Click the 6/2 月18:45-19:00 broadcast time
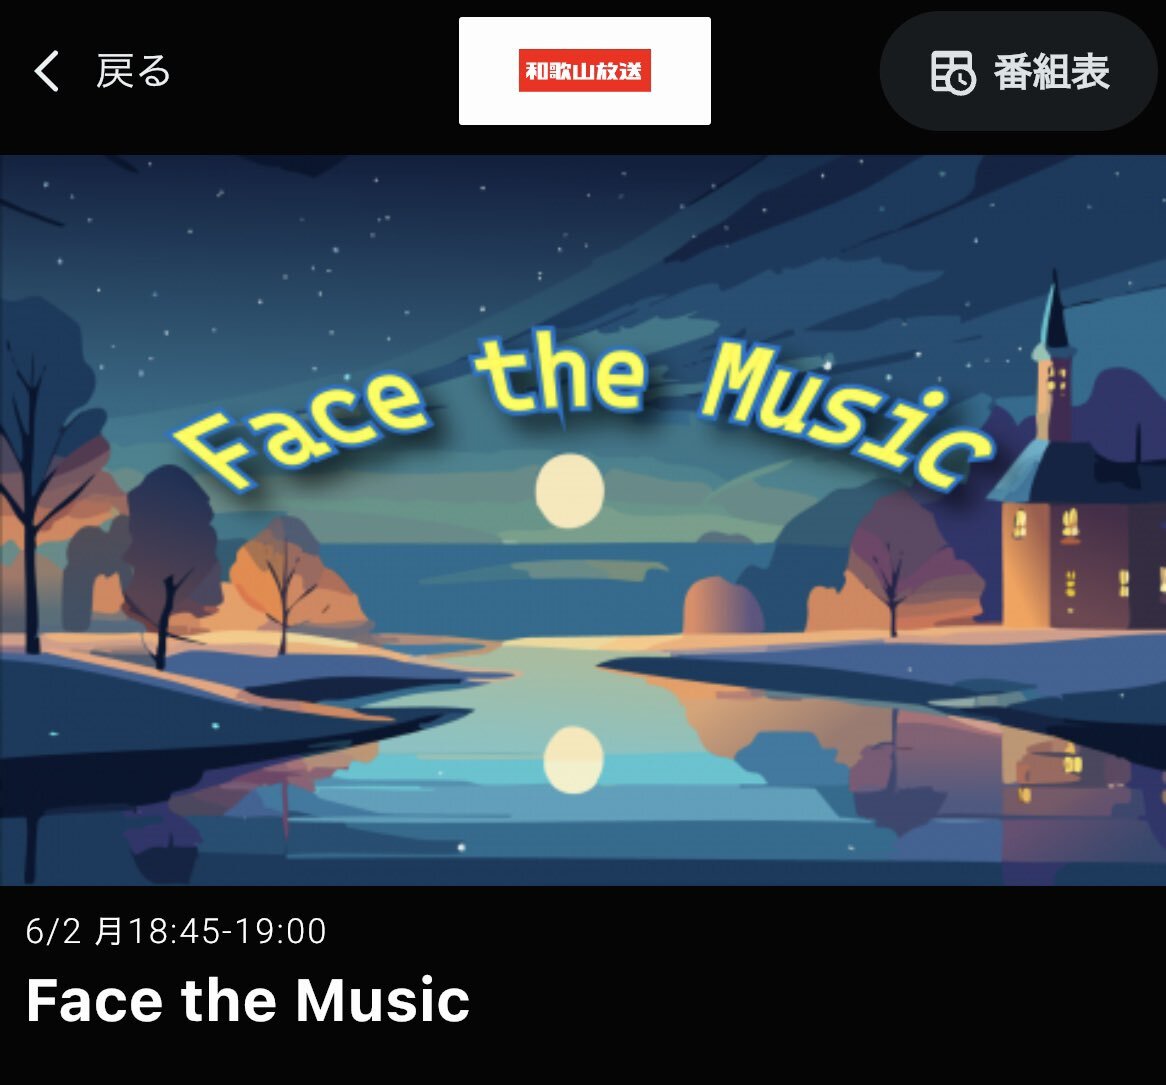The height and width of the screenshot is (1085, 1166). (175, 931)
